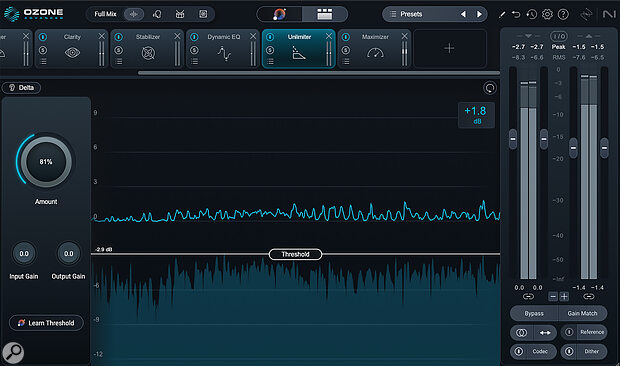The width and height of the screenshot is (620, 366).
Task: Select the Clarity module tab
Action: tap(72, 49)
